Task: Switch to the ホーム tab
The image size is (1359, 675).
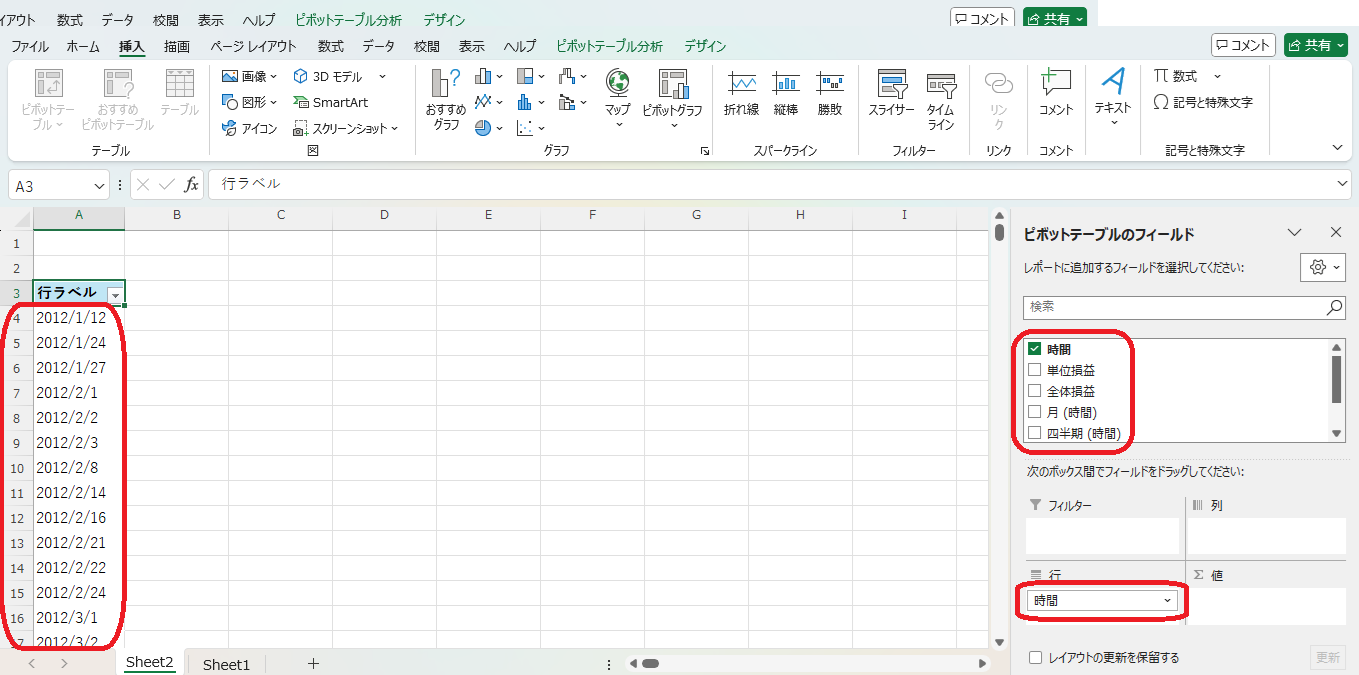Action: (x=83, y=46)
